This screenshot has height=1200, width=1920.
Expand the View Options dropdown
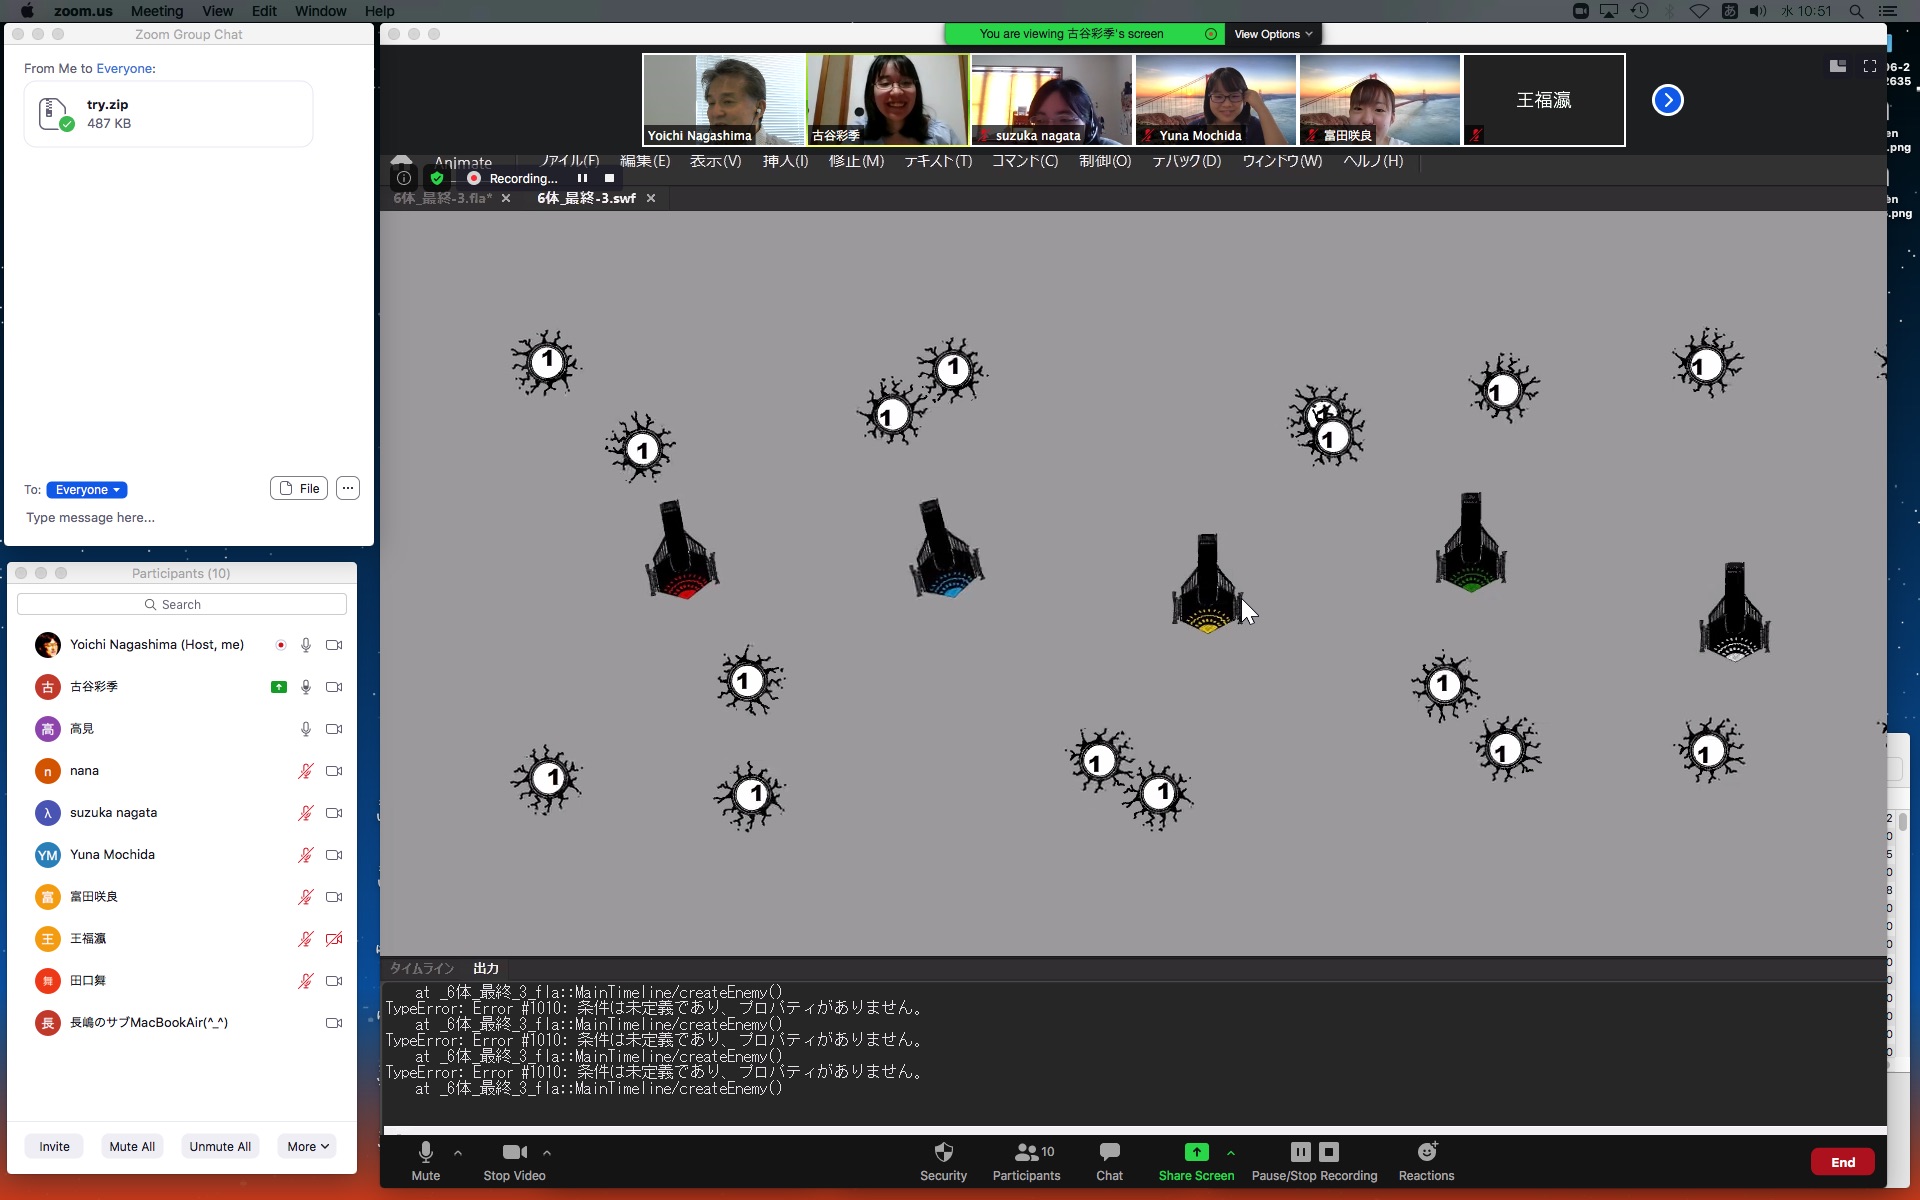[x=1272, y=34]
